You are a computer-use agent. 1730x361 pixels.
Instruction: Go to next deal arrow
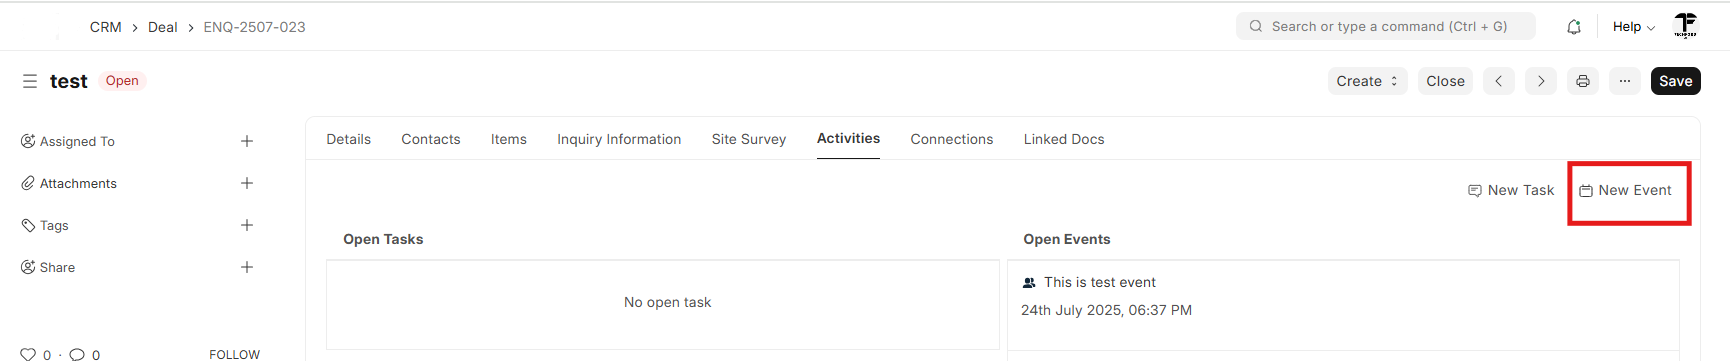(1541, 81)
